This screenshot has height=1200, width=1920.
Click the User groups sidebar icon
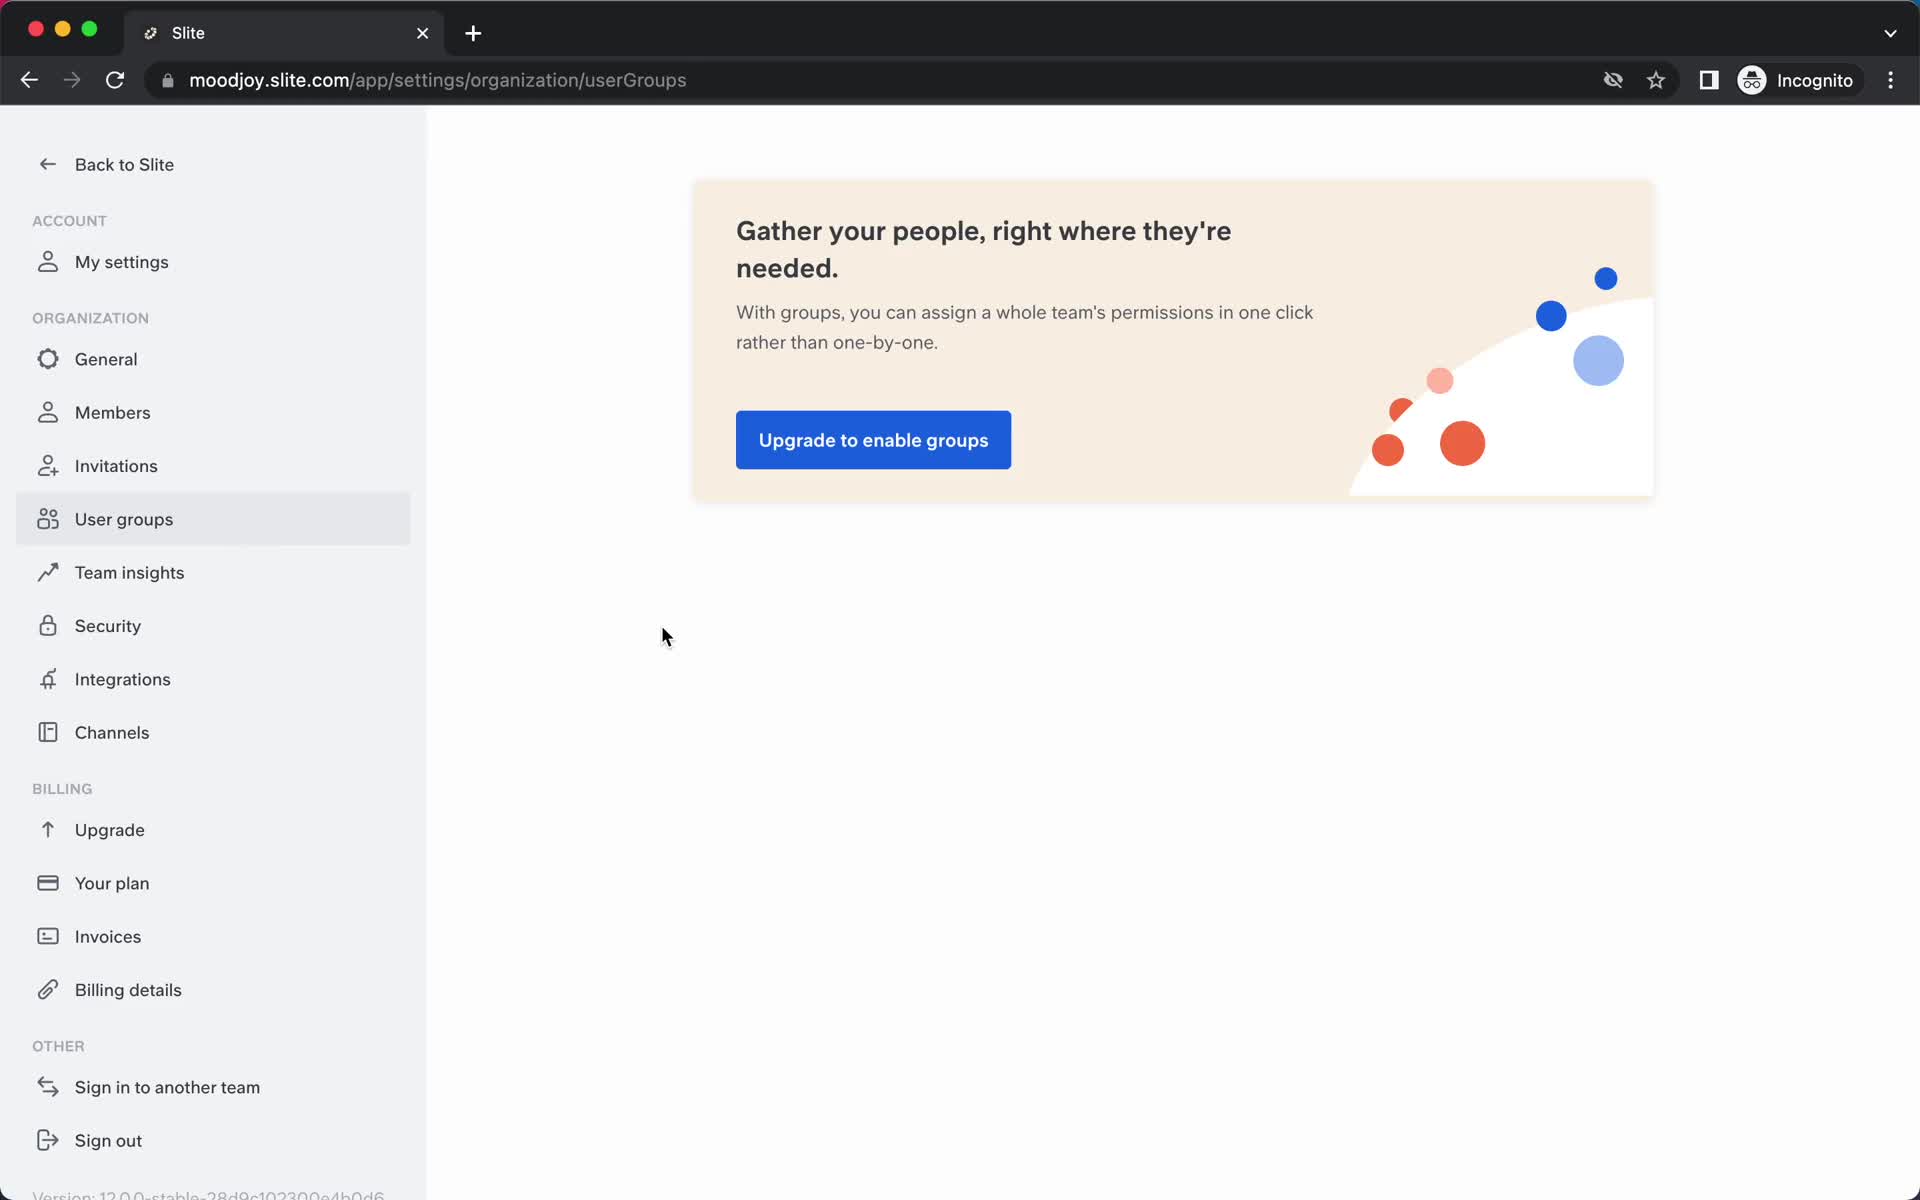[47, 518]
